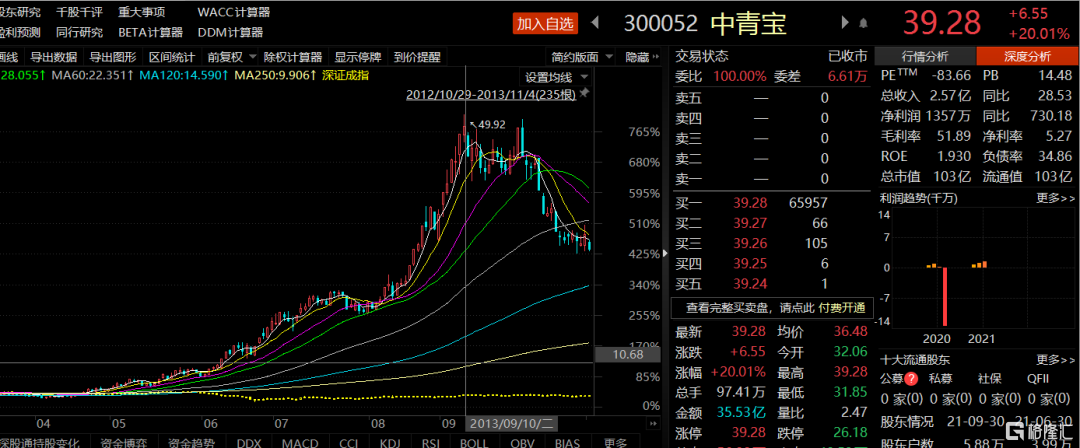Open 千股千评 menu item
The image size is (1080, 448).
pos(79,12)
